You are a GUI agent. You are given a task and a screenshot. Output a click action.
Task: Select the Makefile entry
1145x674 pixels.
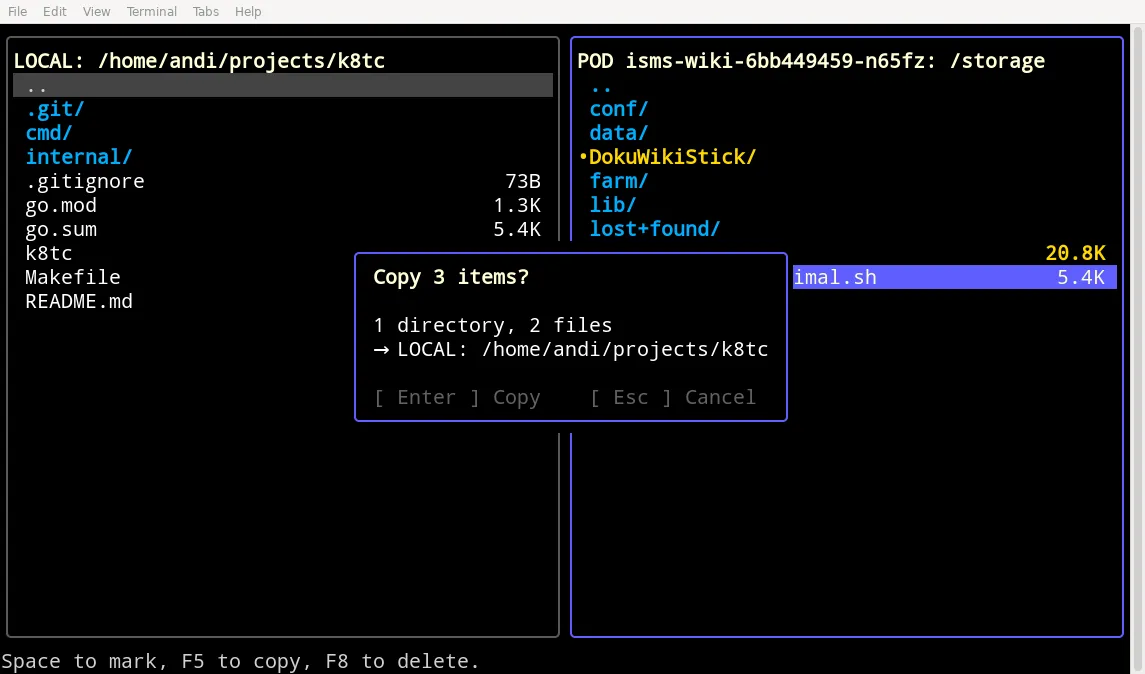(x=184, y=278)
